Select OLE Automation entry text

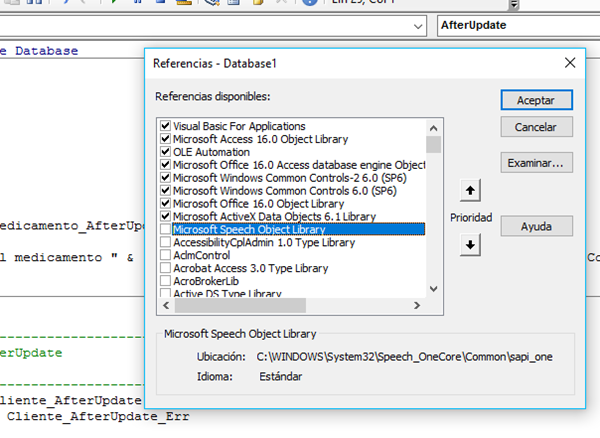click(x=211, y=152)
